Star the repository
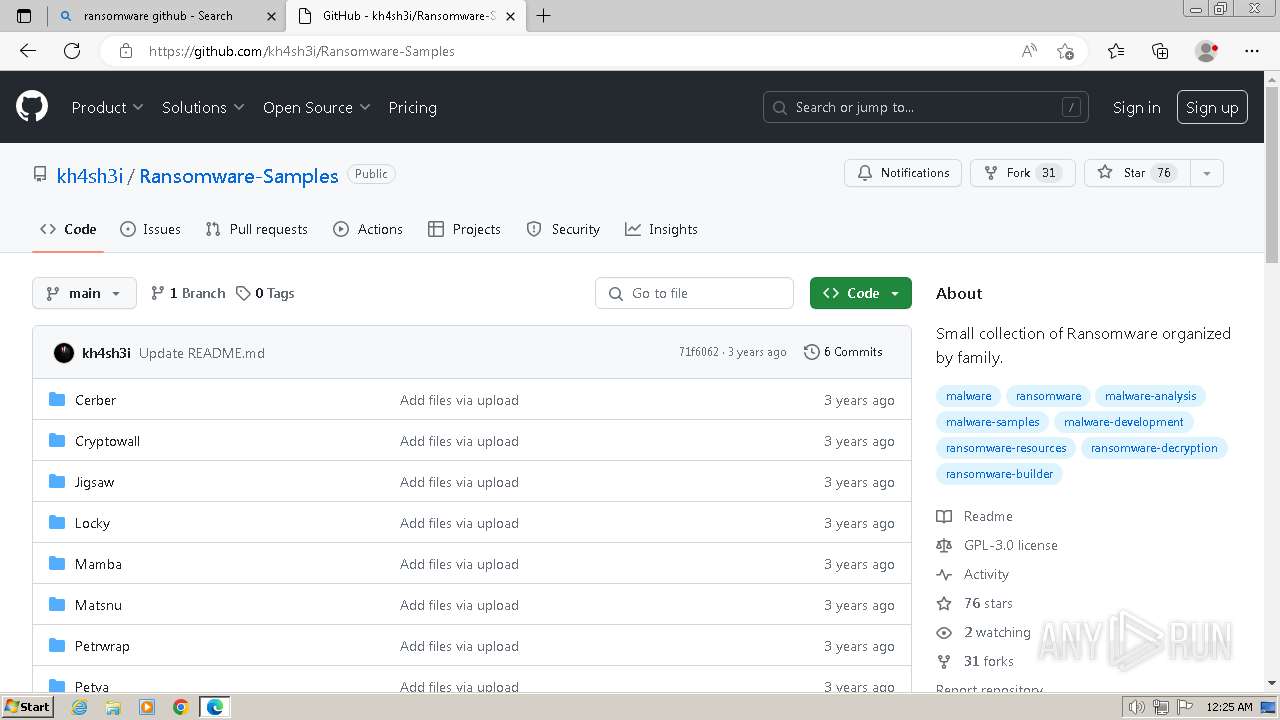Screen dimensions: 1280x720 tap(1137, 173)
